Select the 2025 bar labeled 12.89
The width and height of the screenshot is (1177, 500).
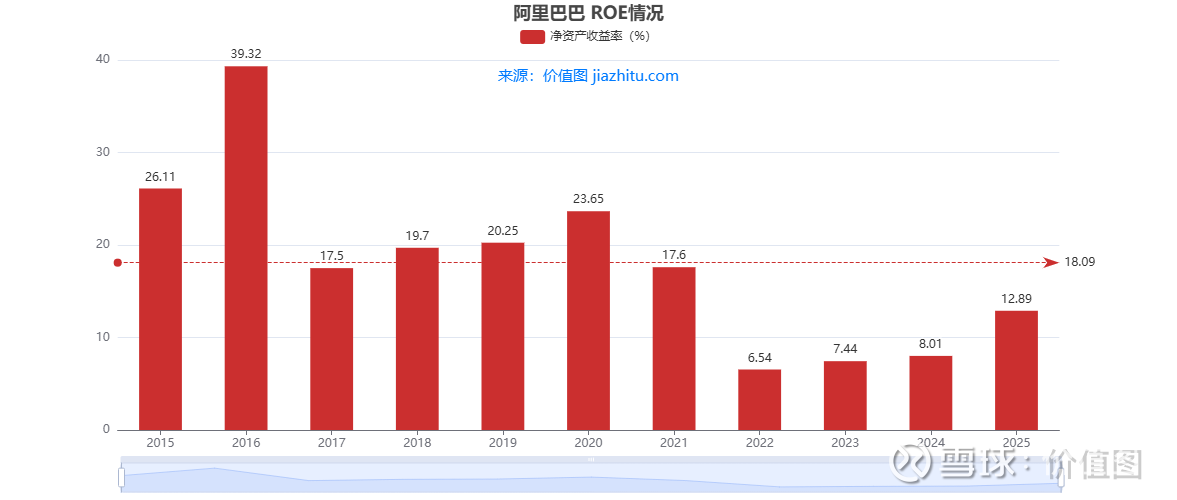[1016, 370]
